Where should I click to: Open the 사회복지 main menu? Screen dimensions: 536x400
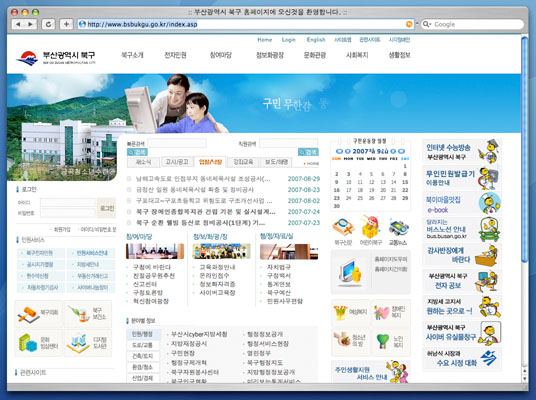(x=357, y=55)
